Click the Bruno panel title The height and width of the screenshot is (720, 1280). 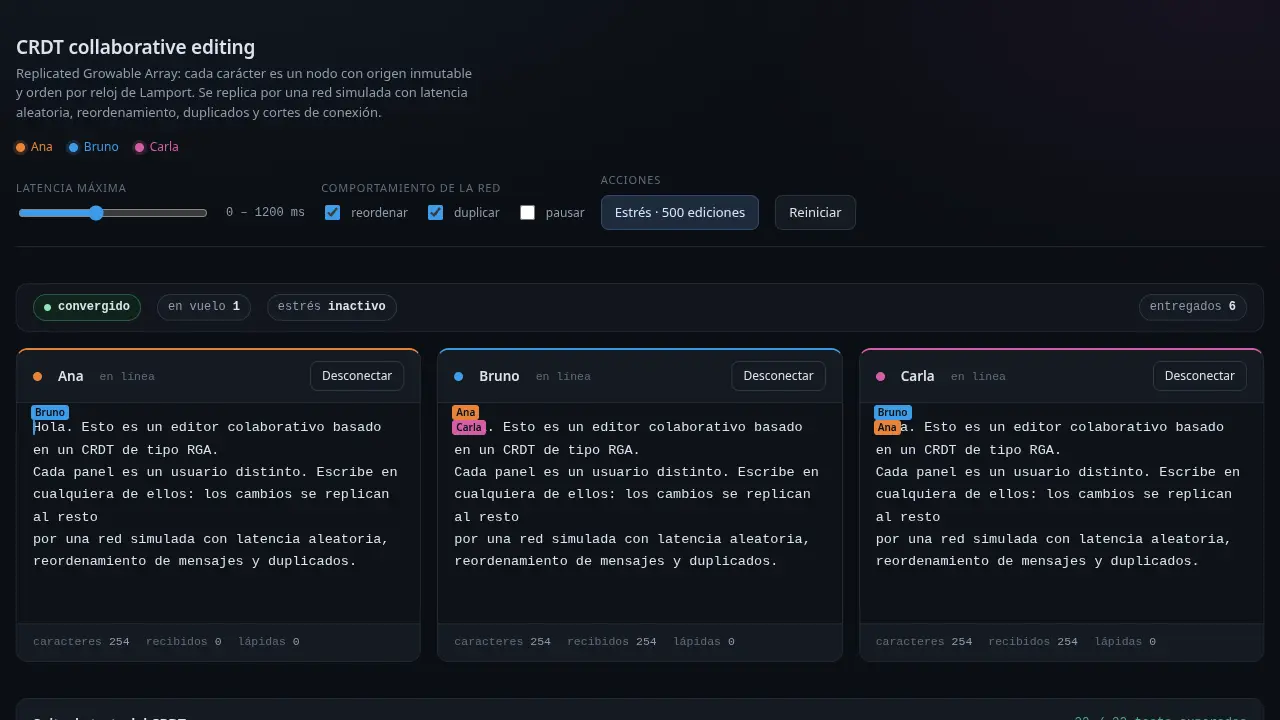click(499, 376)
